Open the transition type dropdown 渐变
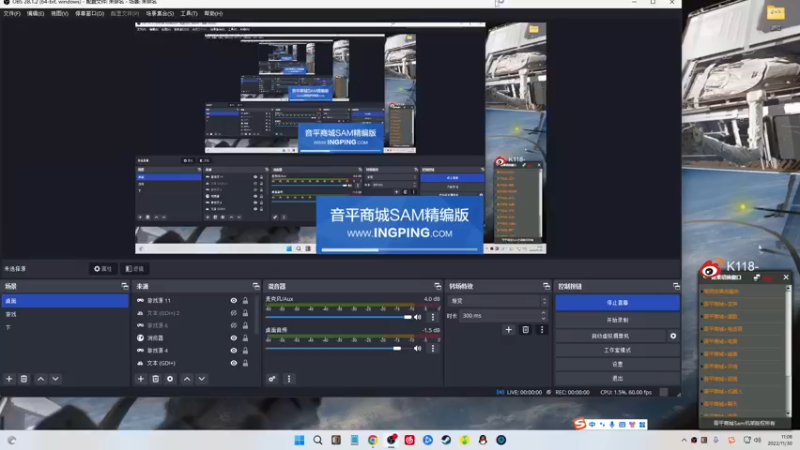The image size is (800, 450). click(x=498, y=301)
